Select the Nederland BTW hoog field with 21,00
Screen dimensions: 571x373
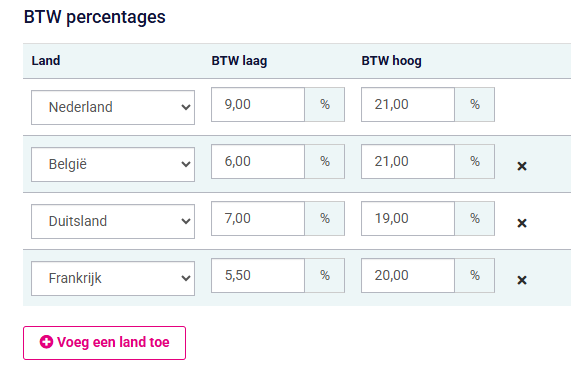tap(408, 105)
